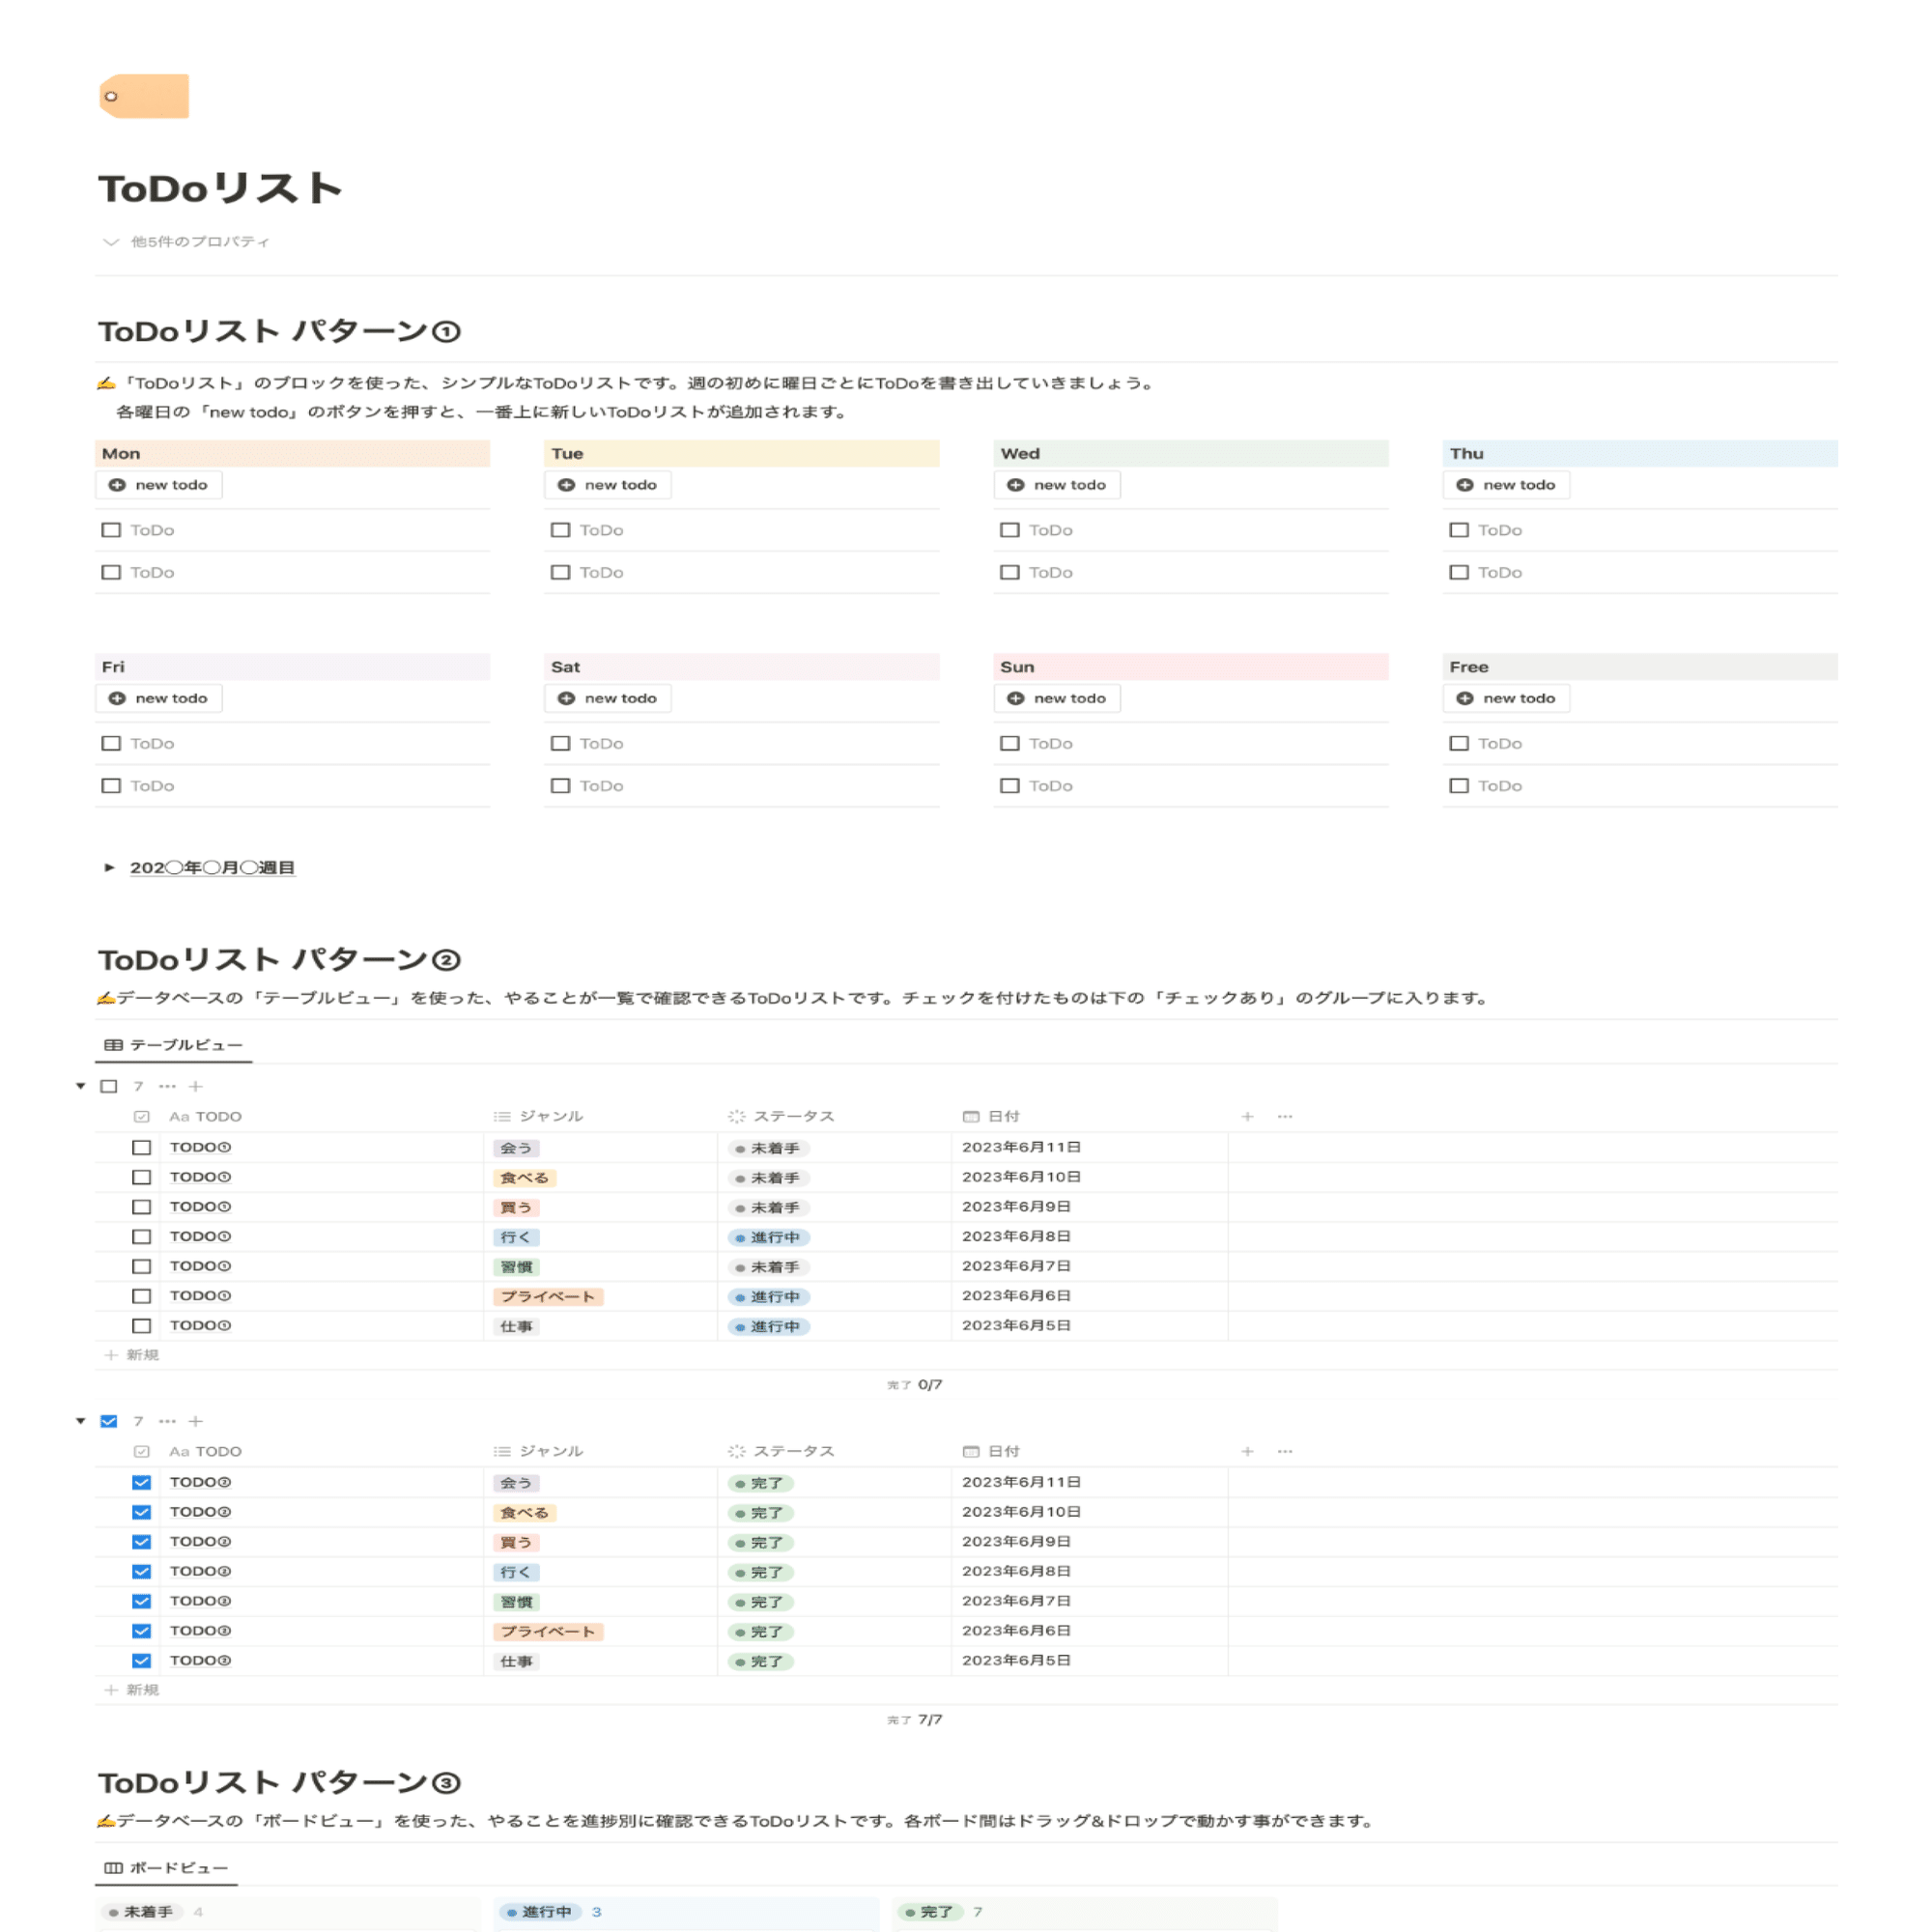Click plus icon in Mon new todo button

[x=117, y=485]
